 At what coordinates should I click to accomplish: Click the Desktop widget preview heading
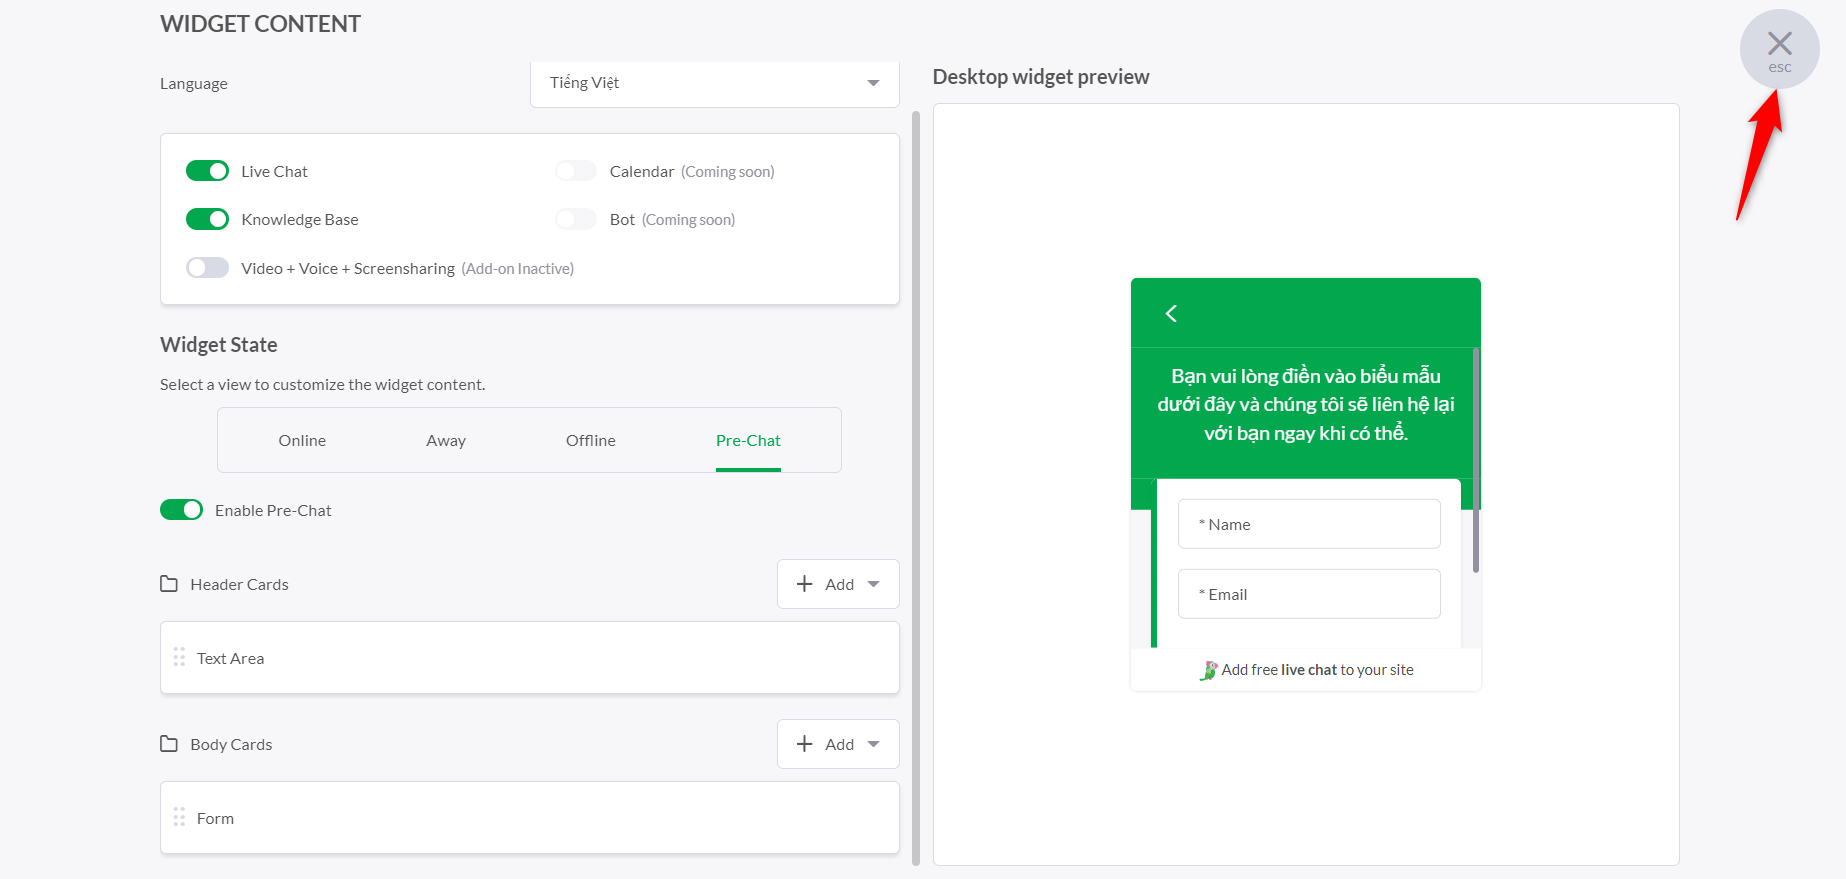(x=1041, y=77)
